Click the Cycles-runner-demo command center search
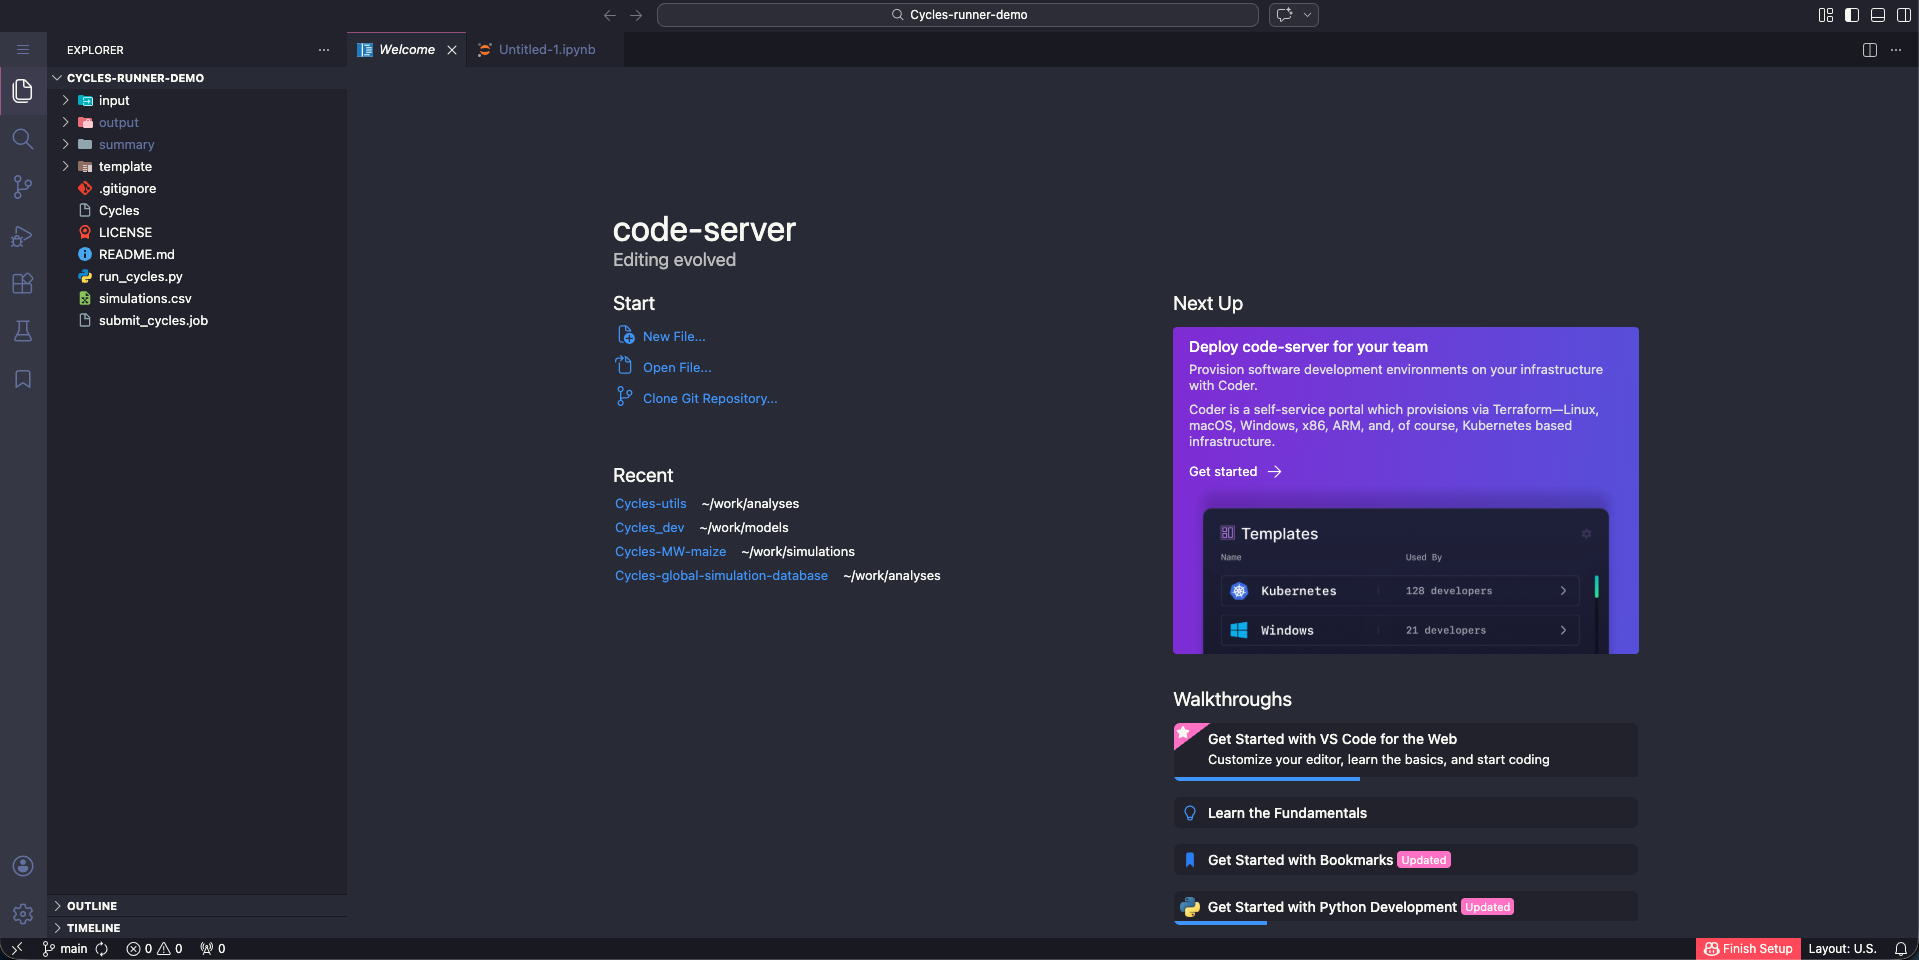 coord(957,15)
